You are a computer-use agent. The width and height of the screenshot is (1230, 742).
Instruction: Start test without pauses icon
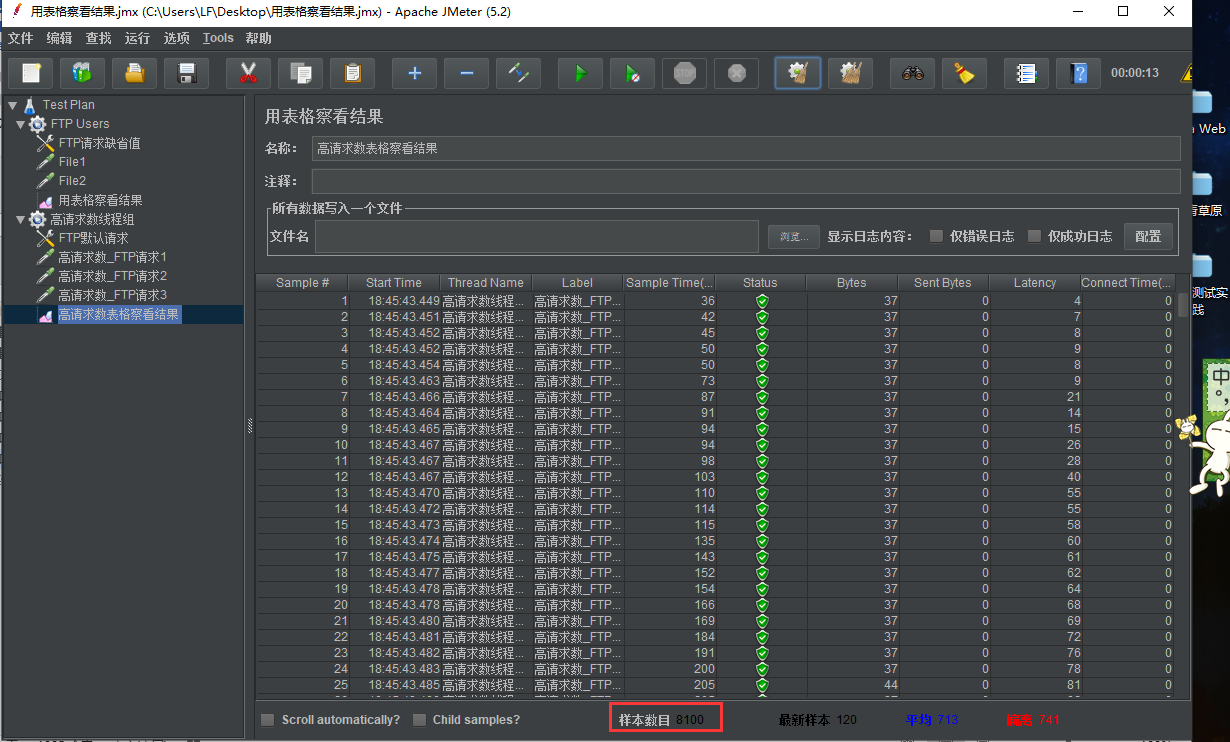pyautogui.click(x=632, y=73)
